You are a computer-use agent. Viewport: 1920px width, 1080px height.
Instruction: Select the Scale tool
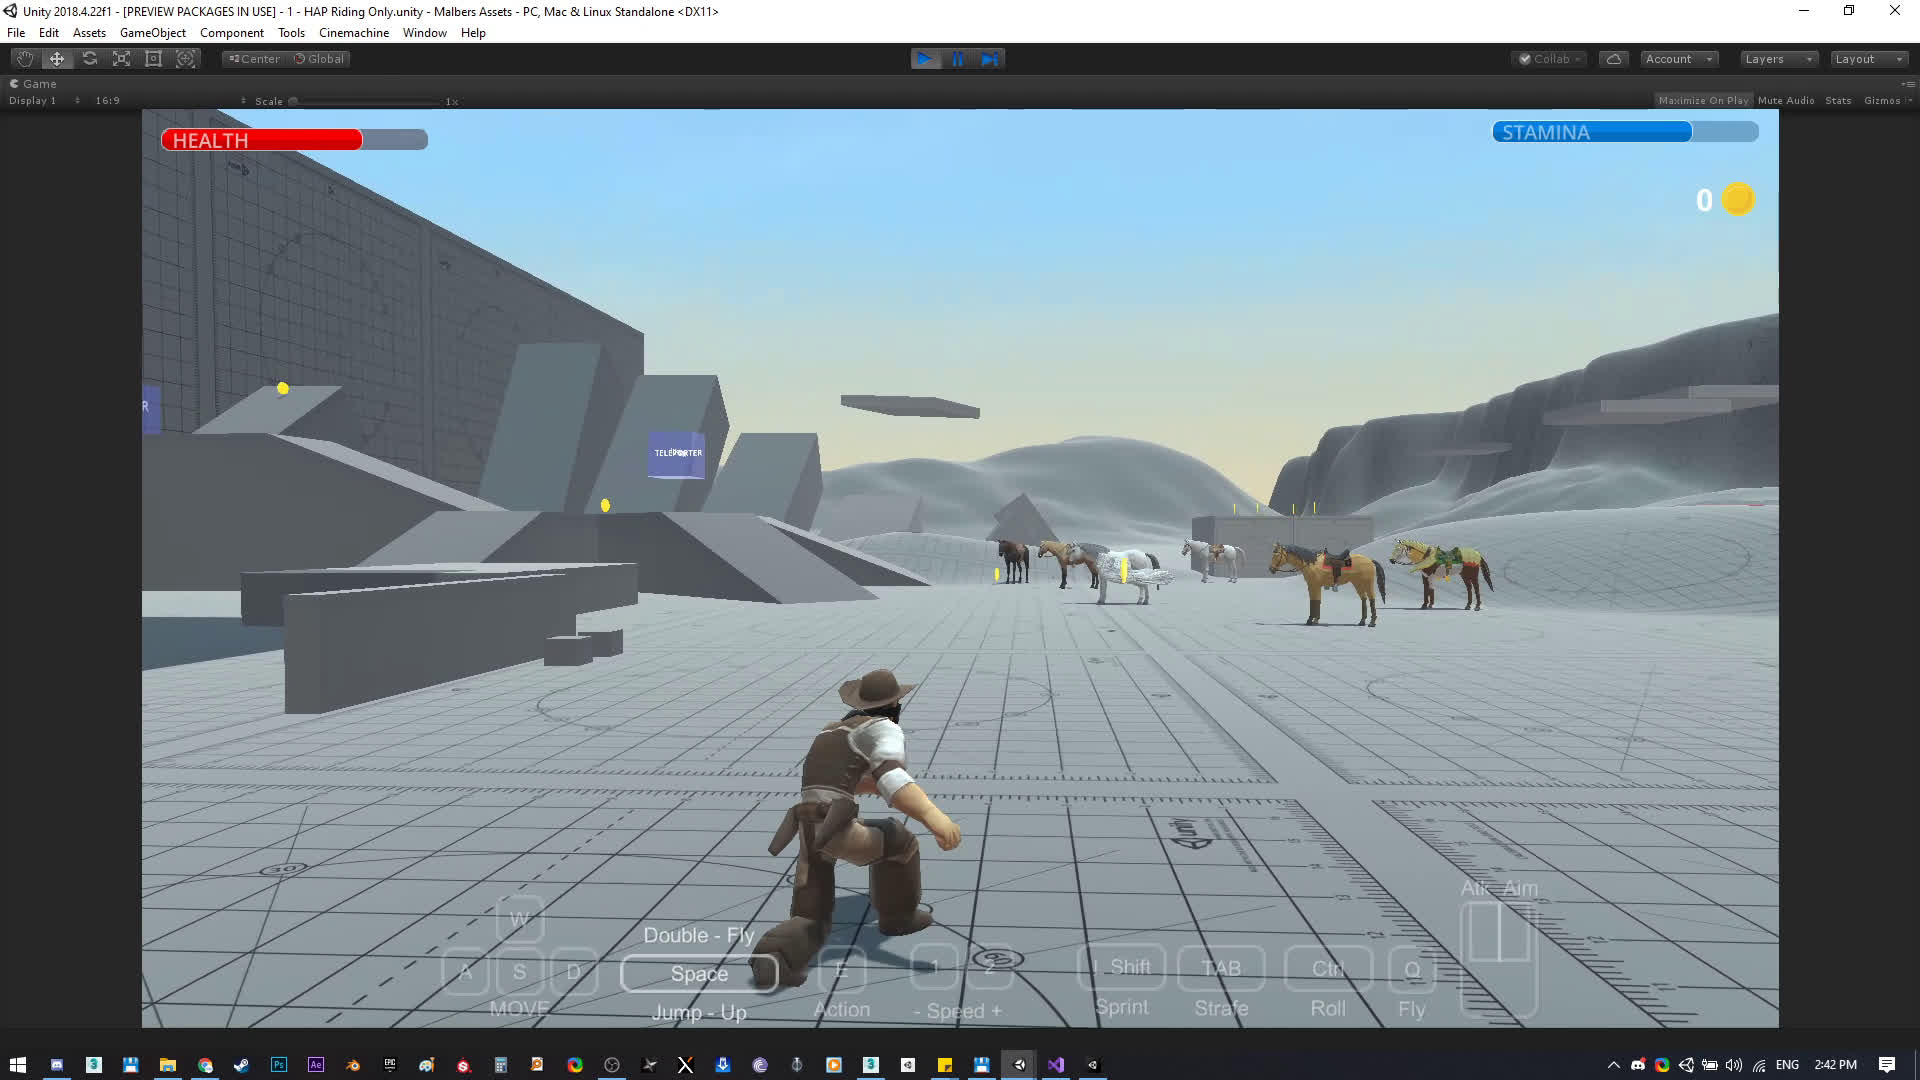point(122,59)
